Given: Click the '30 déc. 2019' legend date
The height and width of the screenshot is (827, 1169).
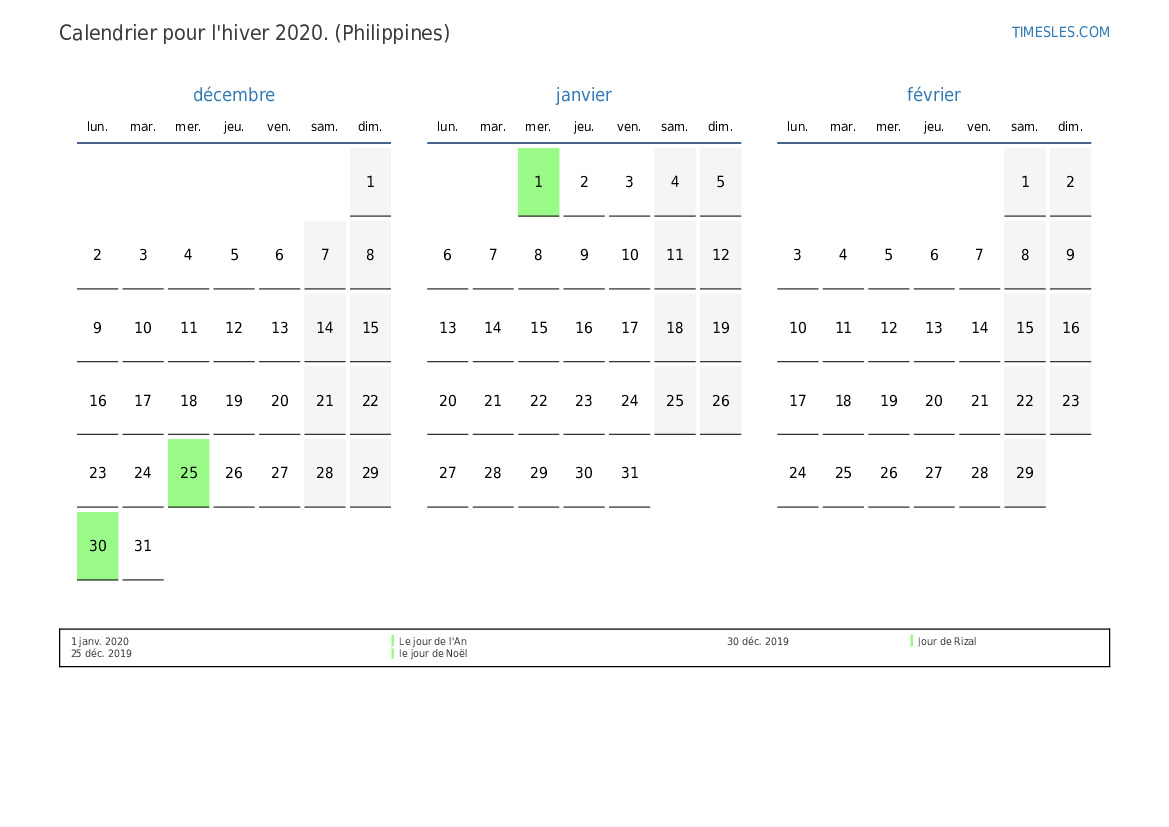Looking at the screenshot, I should (757, 642).
